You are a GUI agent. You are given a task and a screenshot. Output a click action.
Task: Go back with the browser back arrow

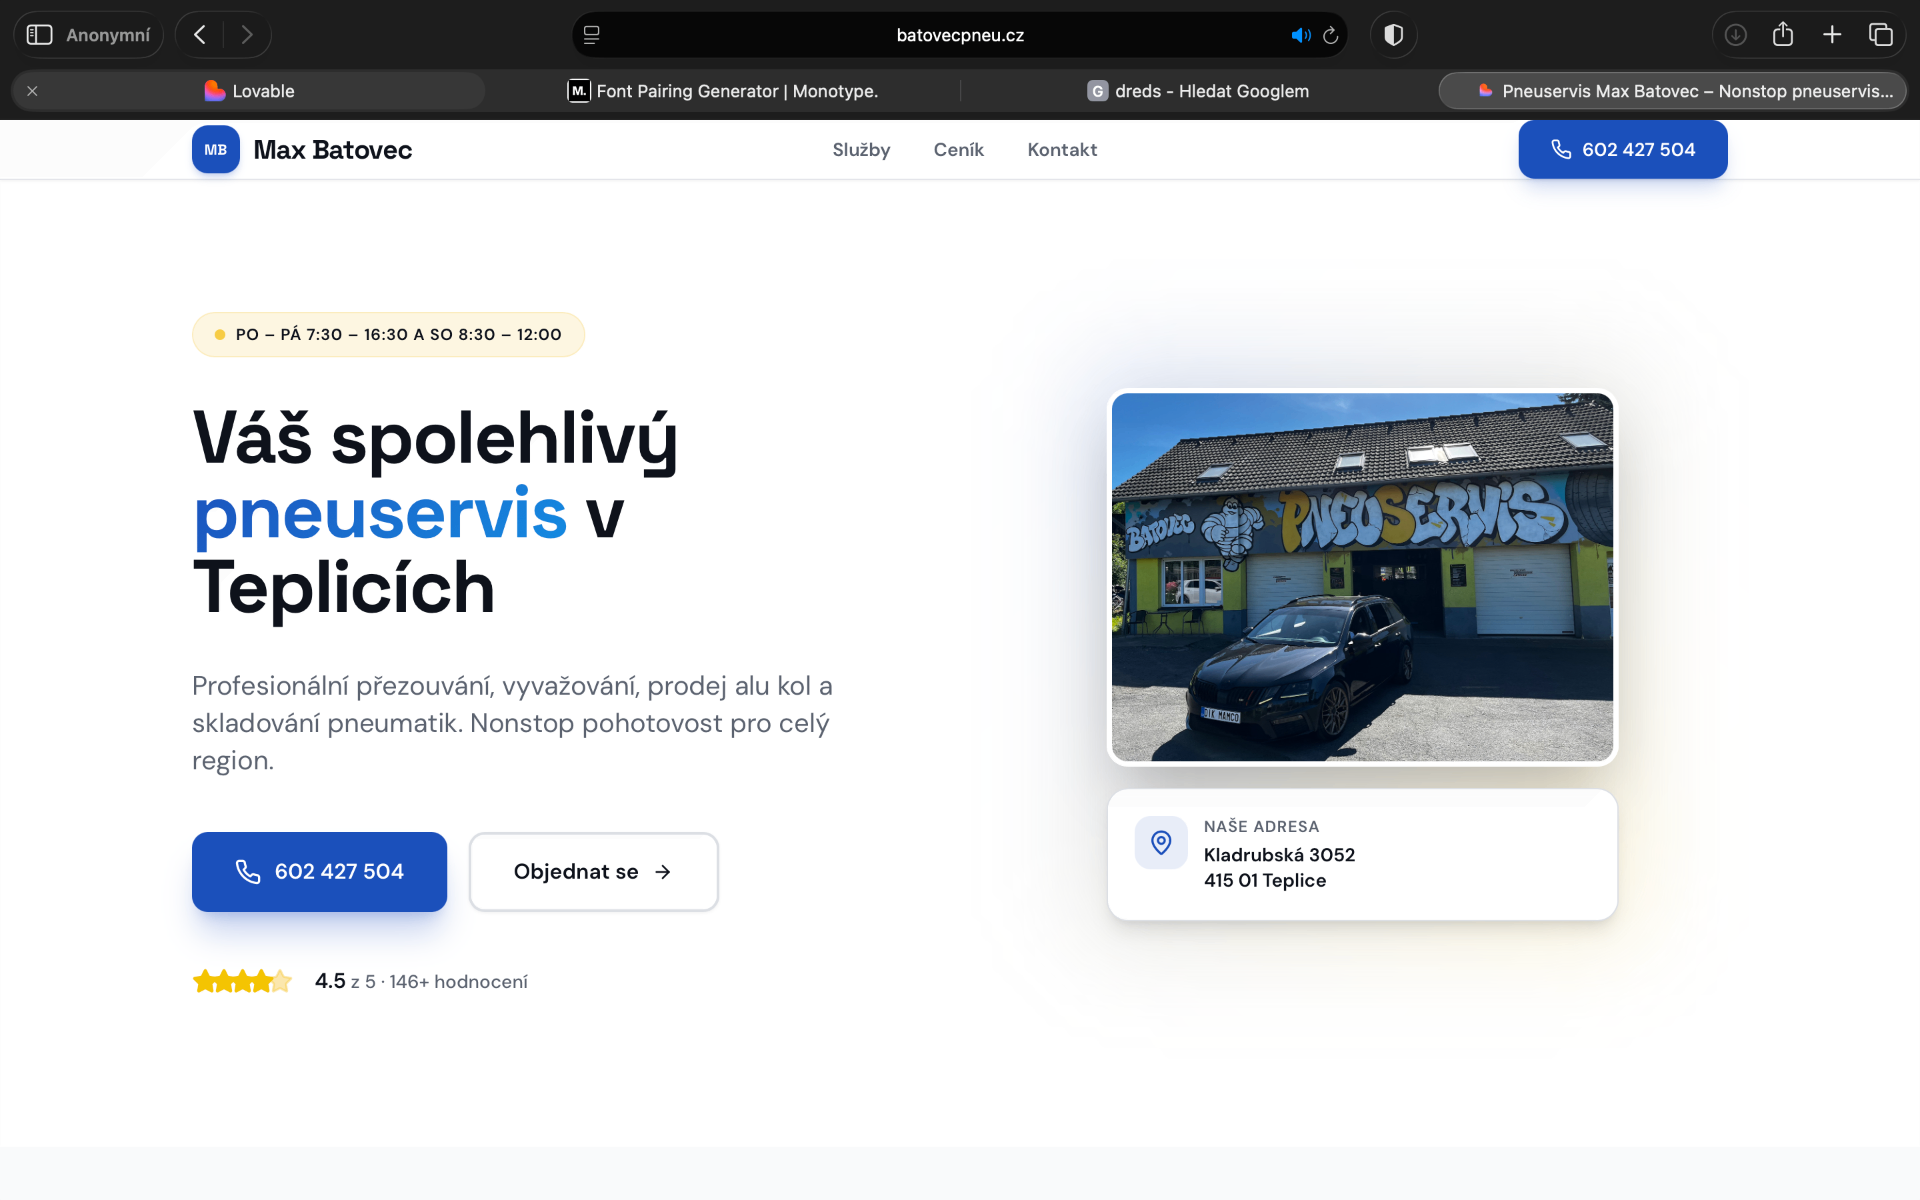[x=200, y=35]
